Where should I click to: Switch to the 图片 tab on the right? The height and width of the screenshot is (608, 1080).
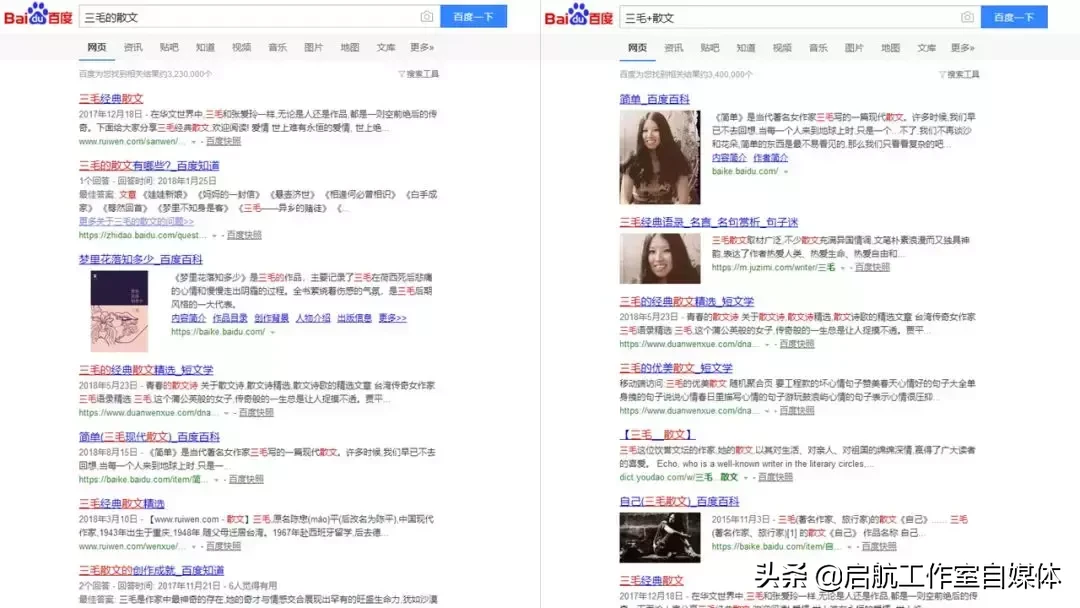(853, 46)
